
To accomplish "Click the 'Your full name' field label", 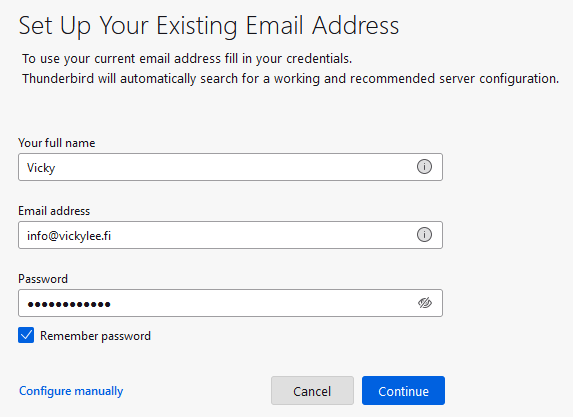I will click(x=57, y=143).
